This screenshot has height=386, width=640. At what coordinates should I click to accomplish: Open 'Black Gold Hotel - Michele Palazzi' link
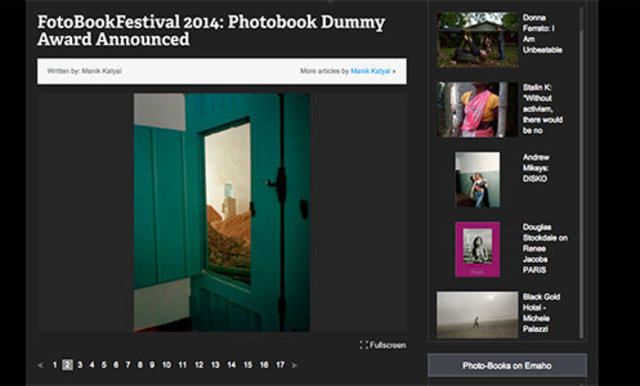pyautogui.click(x=541, y=313)
